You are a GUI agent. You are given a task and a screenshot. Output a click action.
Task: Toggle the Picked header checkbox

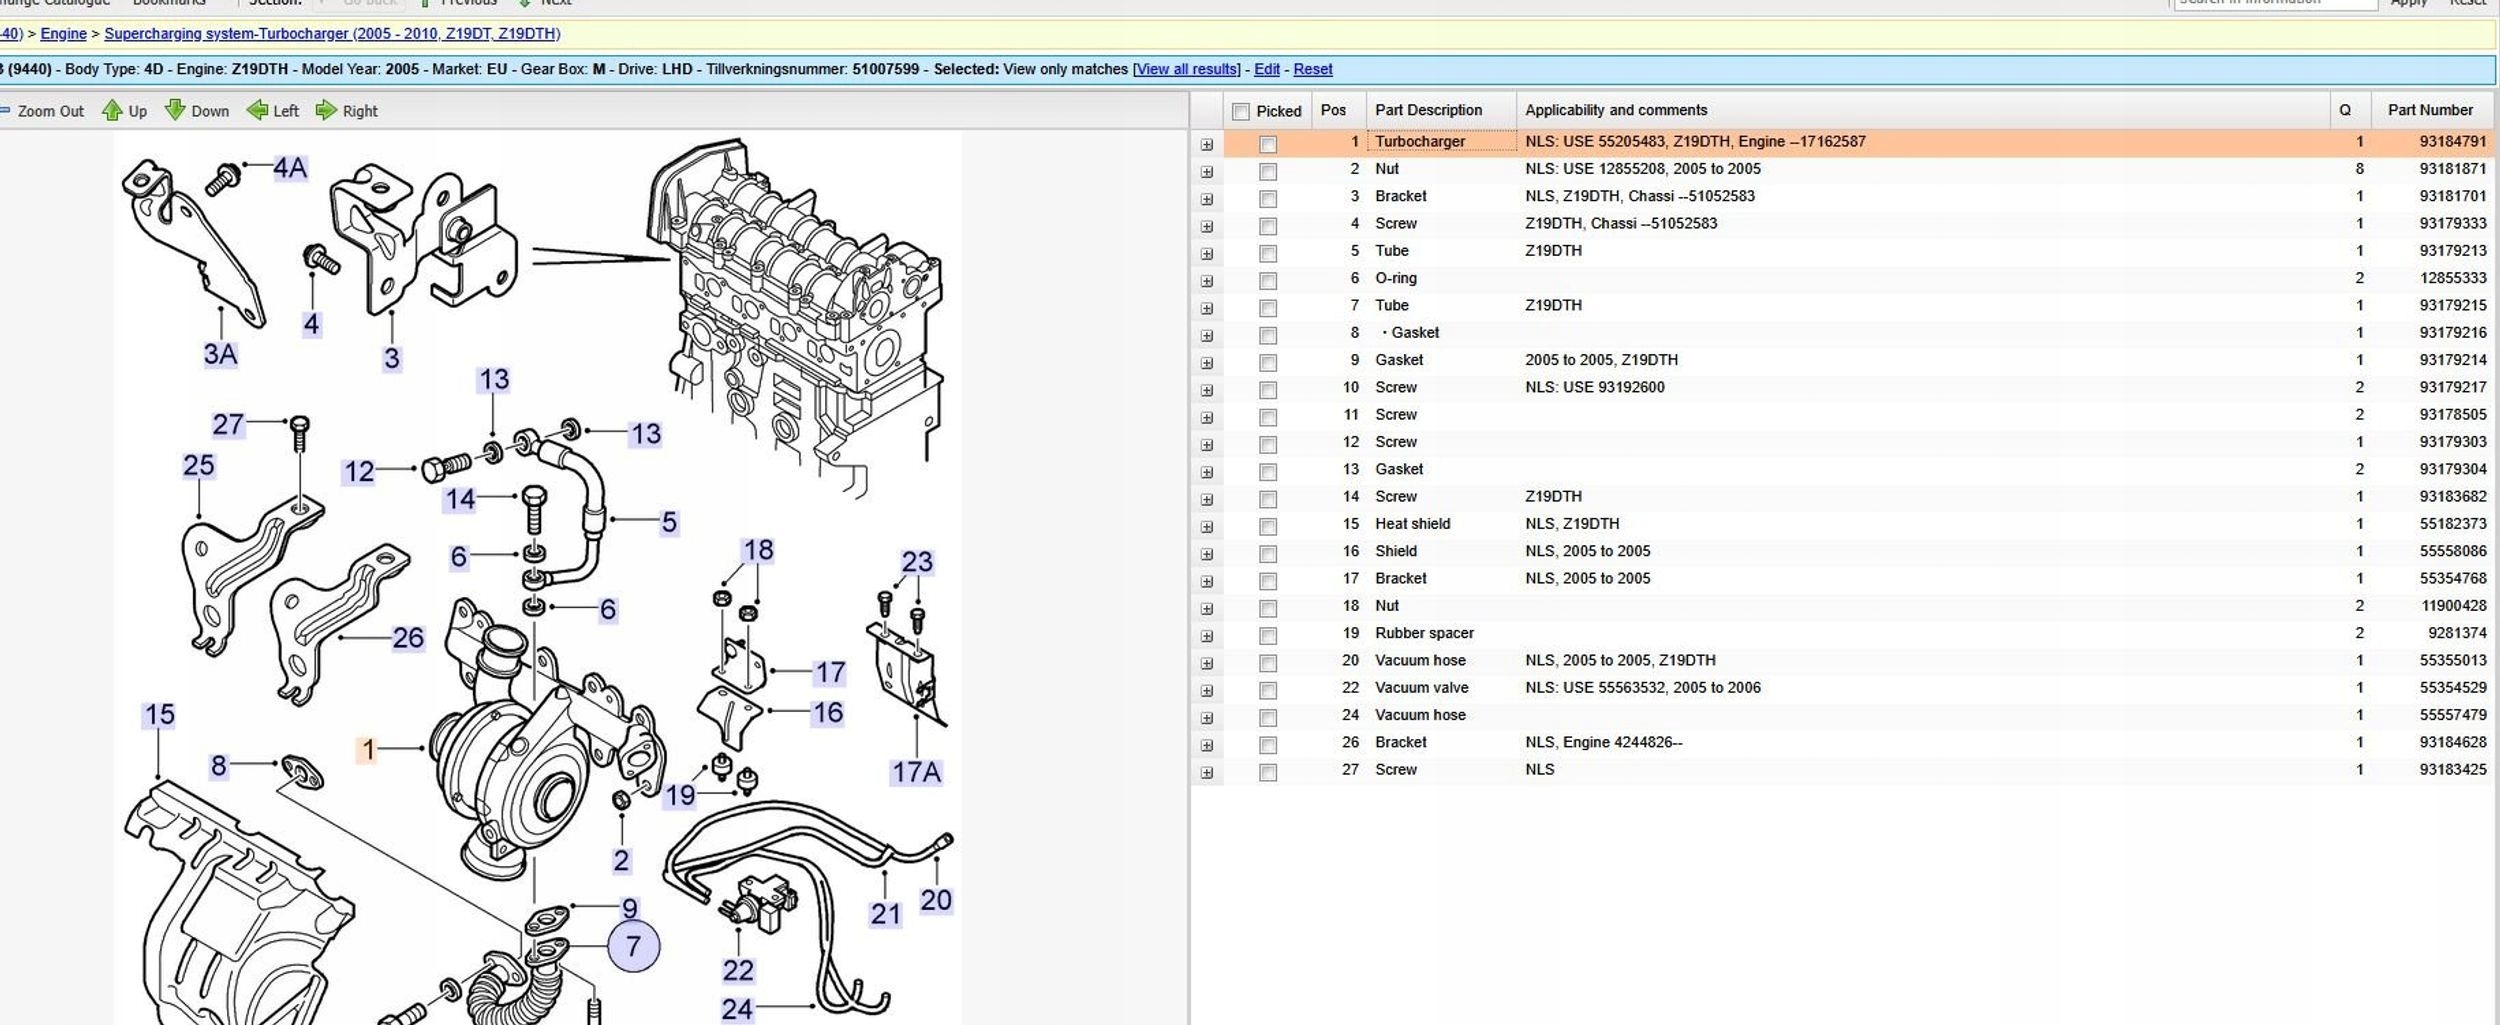click(1241, 111)
